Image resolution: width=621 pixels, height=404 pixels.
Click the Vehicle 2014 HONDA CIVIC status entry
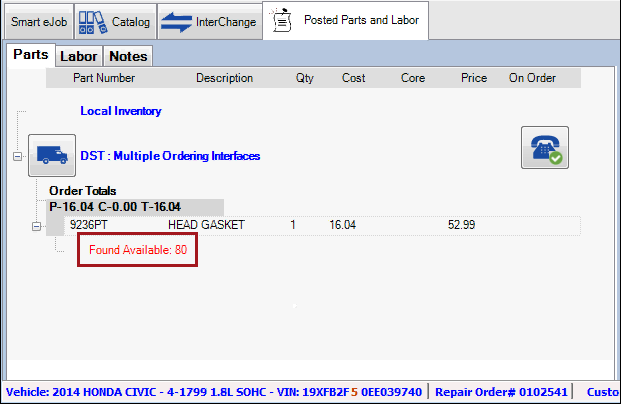pyautogui.click(x=214, y=392)
